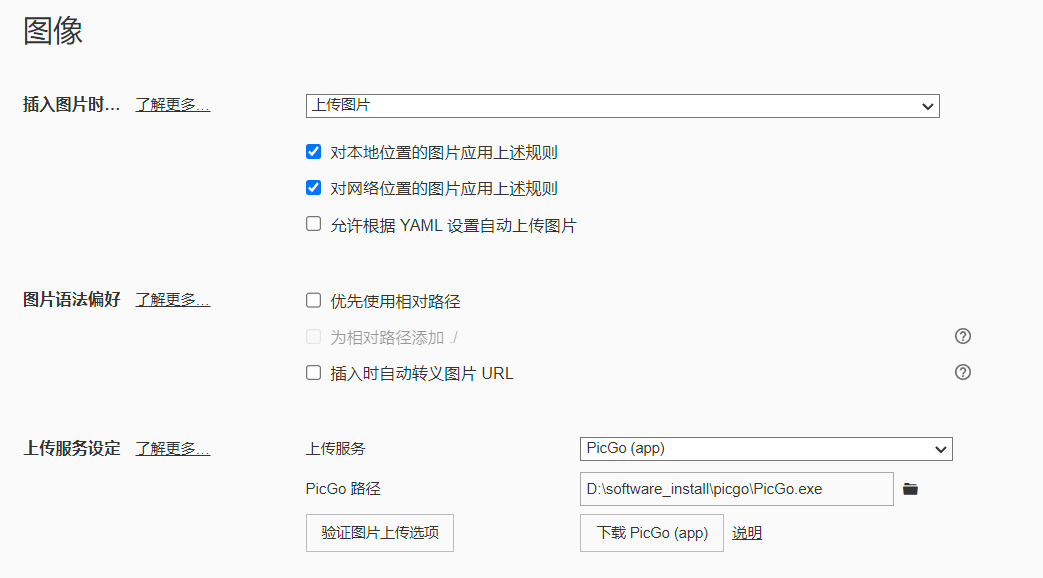This screenshot has width=1043, height=578.
Task: Open 了解更多 link for 插入图片时 setting
Action: [172, 103]
